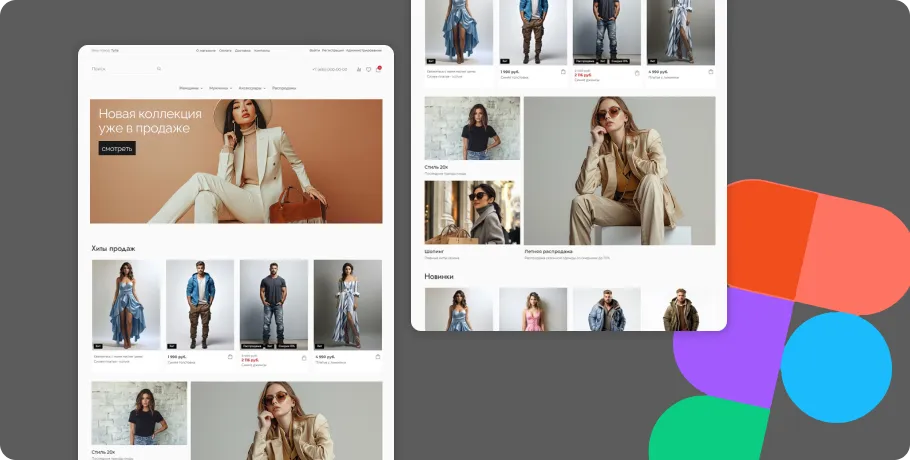Add the 1 990 руб. blue jacket to cart
Screen dimensions: 910x460
coord(229,356)
